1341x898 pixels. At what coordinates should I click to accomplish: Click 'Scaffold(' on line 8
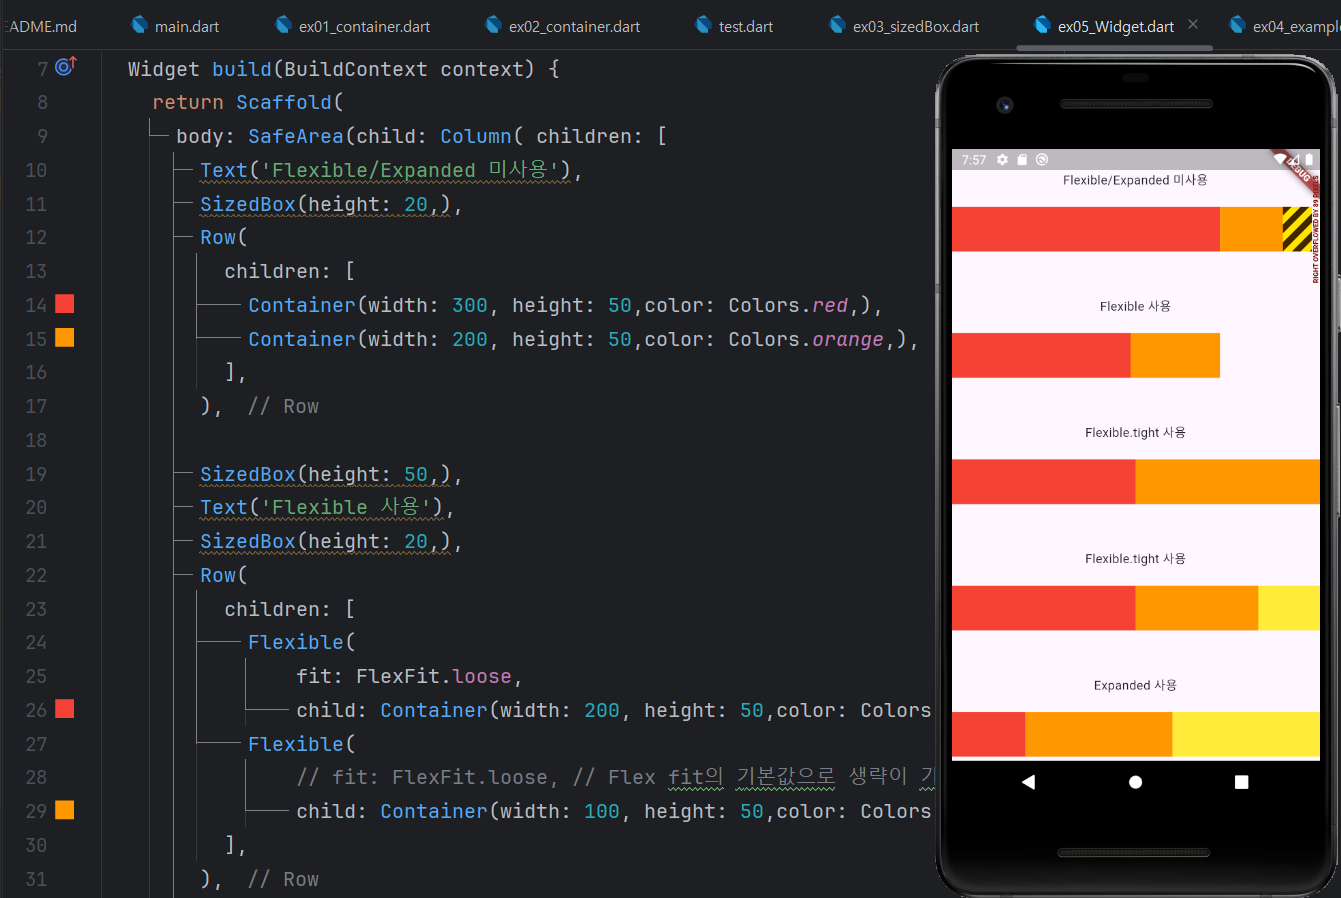[290, 102]
